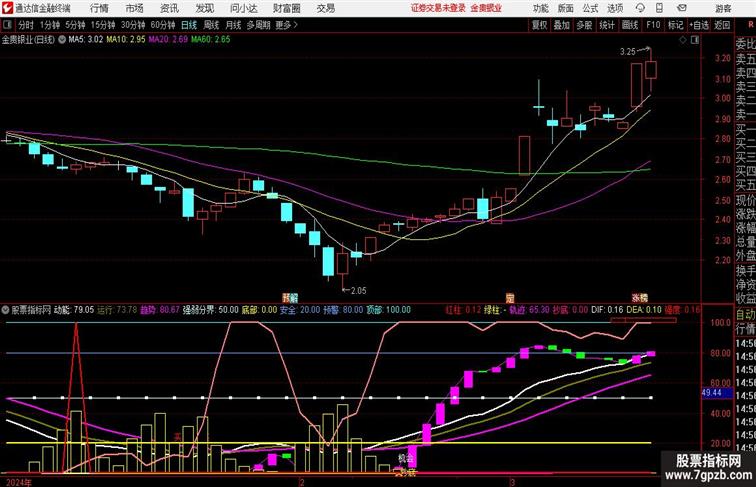
Task: Open the message envelope icon
Action: 682,8
